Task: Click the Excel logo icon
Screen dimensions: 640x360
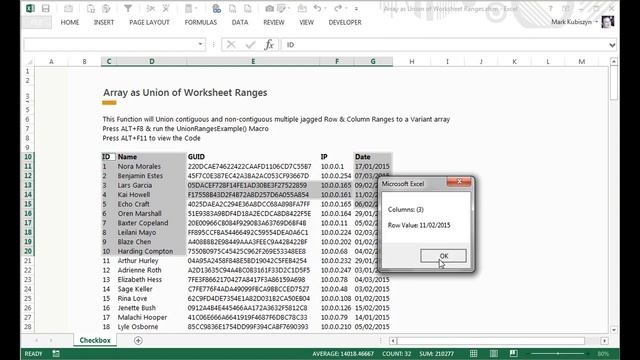Action: (30, 8)
